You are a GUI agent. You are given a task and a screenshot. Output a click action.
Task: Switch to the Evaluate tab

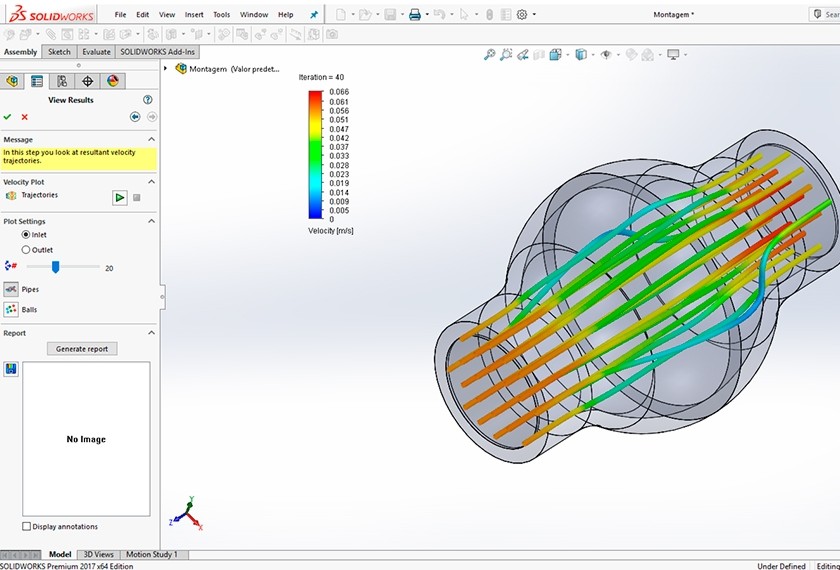(x=96, y=52)
